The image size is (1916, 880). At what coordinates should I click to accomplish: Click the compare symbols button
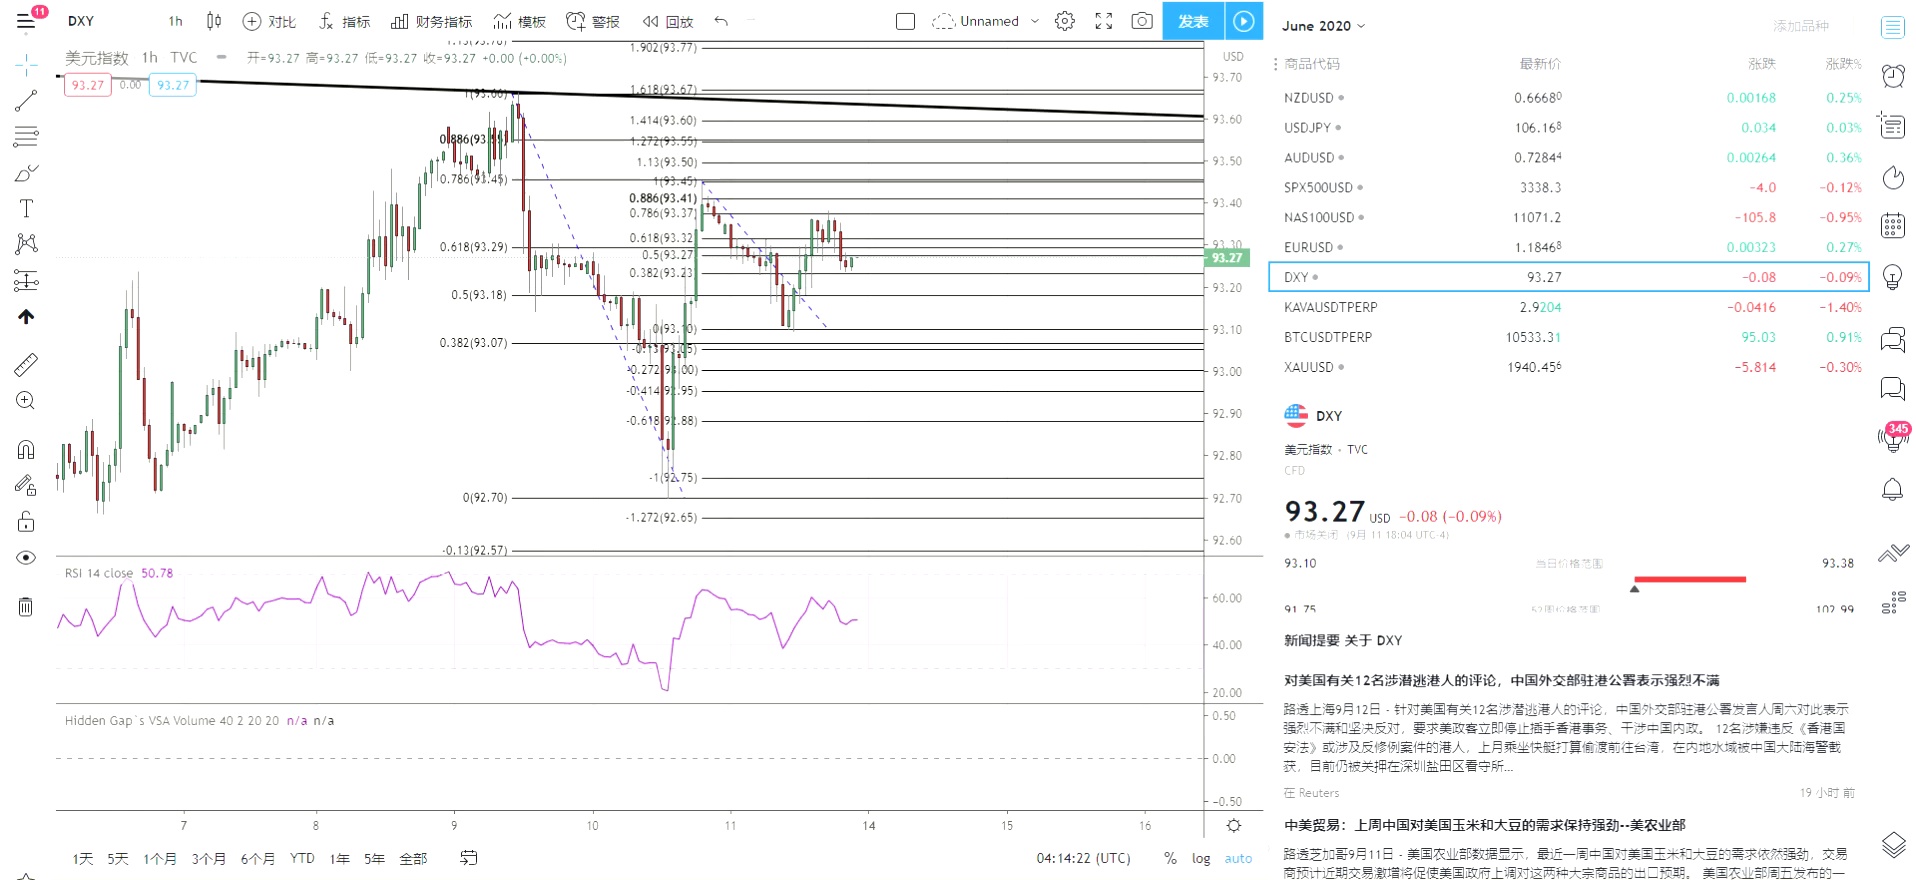270,21
